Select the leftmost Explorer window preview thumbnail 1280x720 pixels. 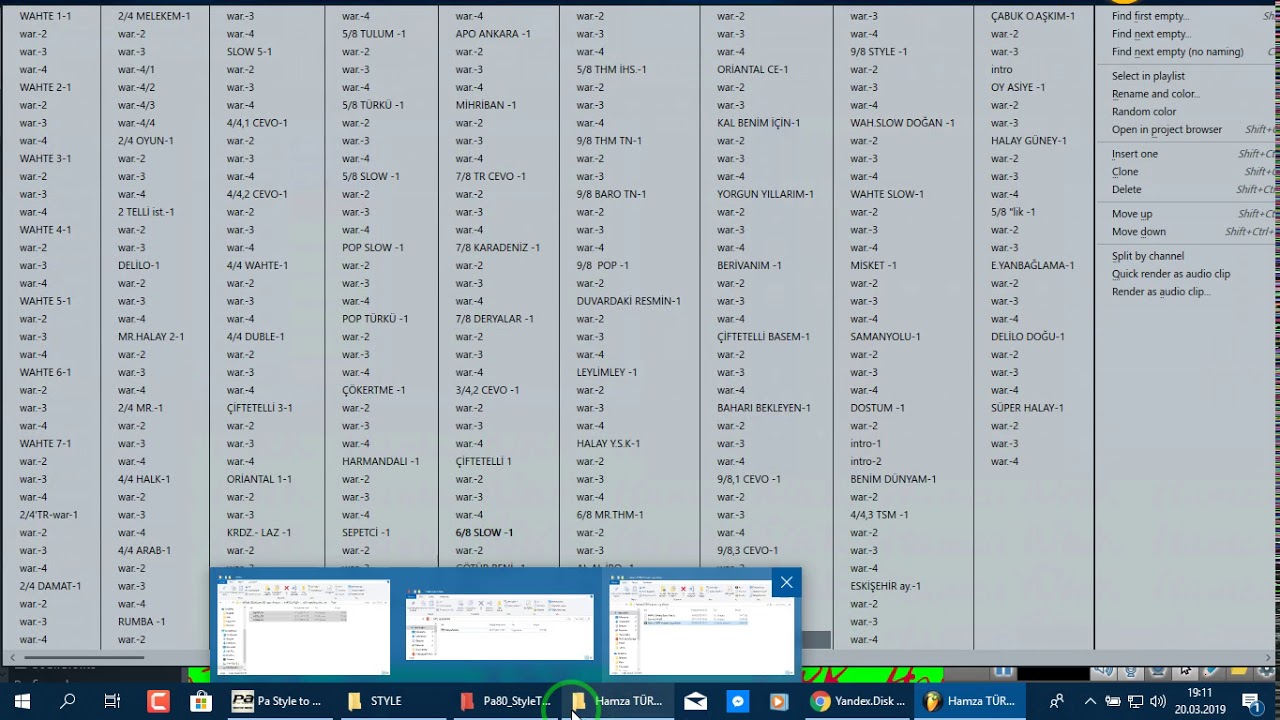304,626
